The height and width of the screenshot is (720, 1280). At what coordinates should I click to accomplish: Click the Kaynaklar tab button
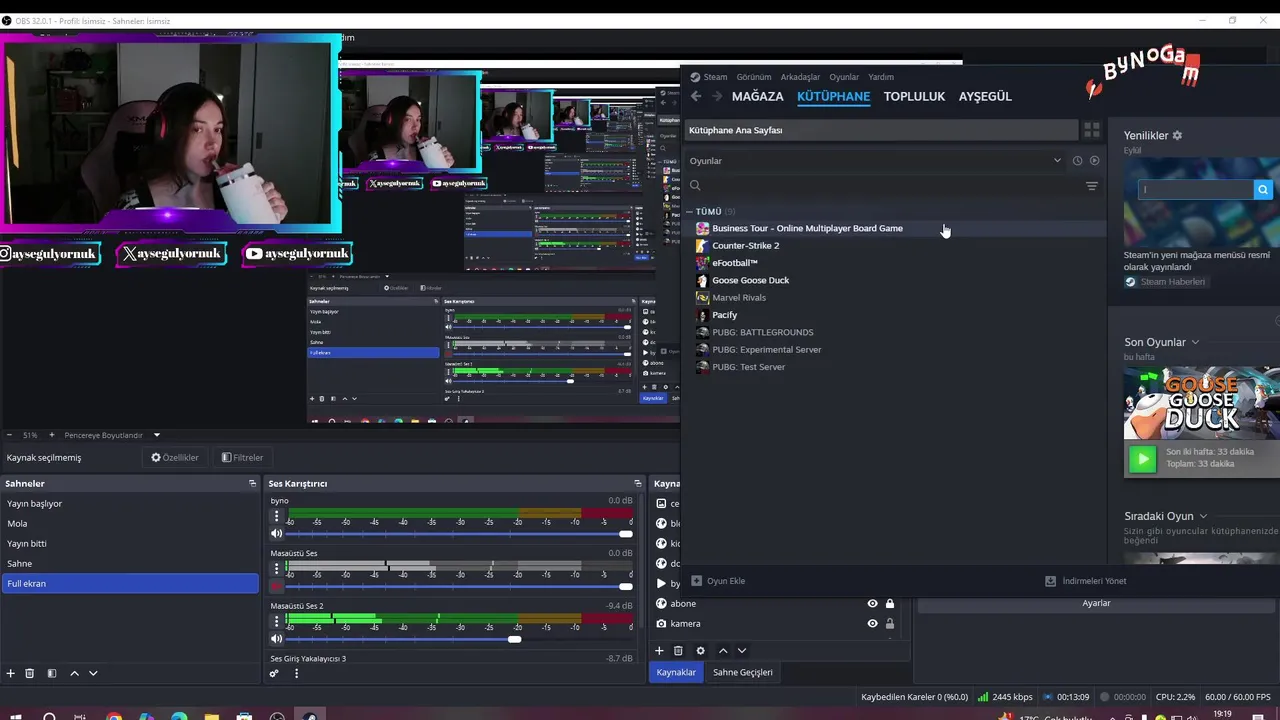pos(676,672)
